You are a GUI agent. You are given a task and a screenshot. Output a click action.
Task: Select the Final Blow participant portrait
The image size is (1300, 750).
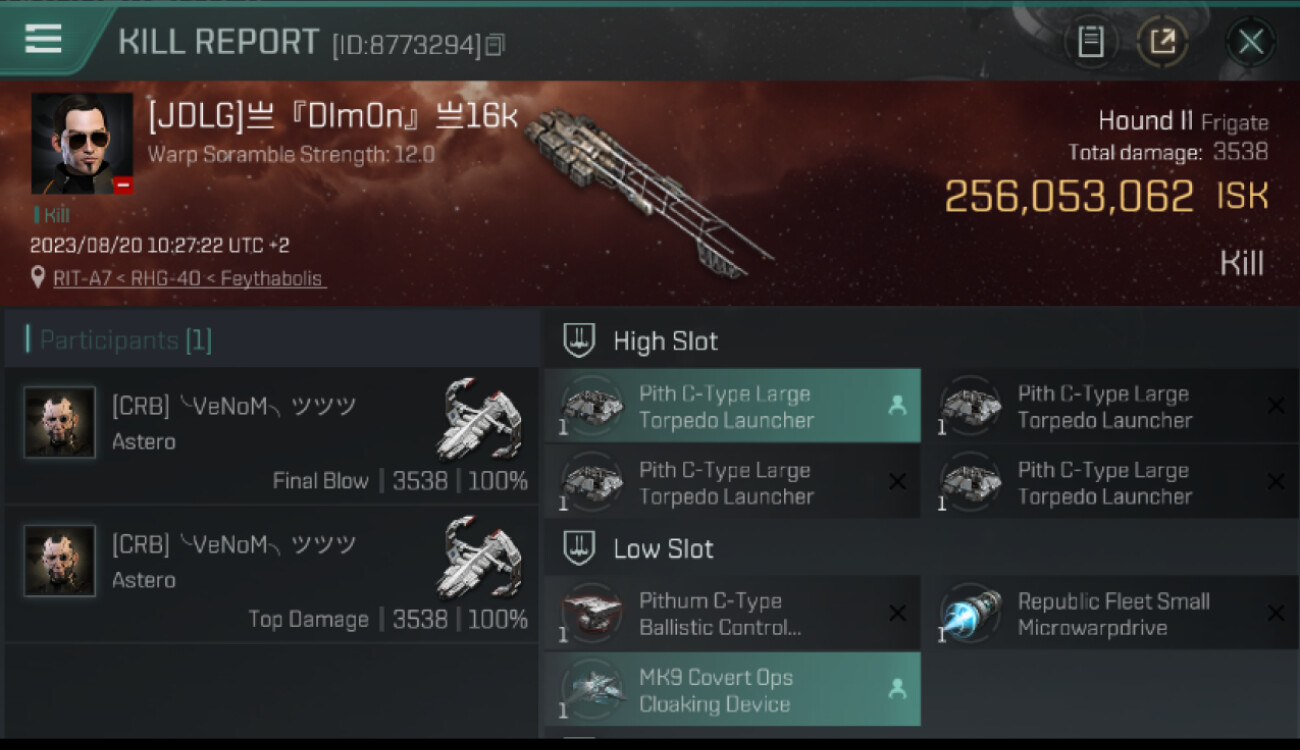pos(60,423)
